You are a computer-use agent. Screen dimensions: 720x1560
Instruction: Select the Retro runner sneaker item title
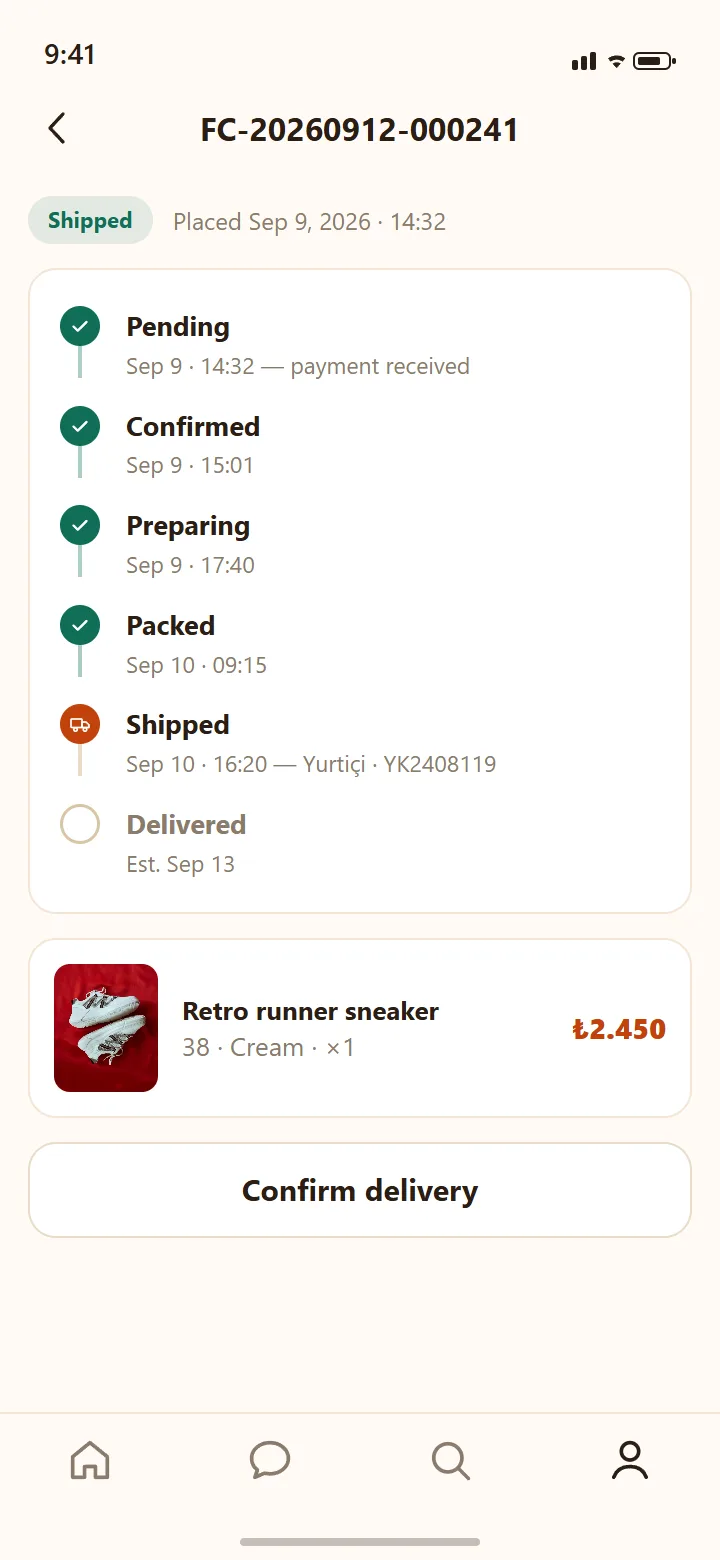point(310,1011)
